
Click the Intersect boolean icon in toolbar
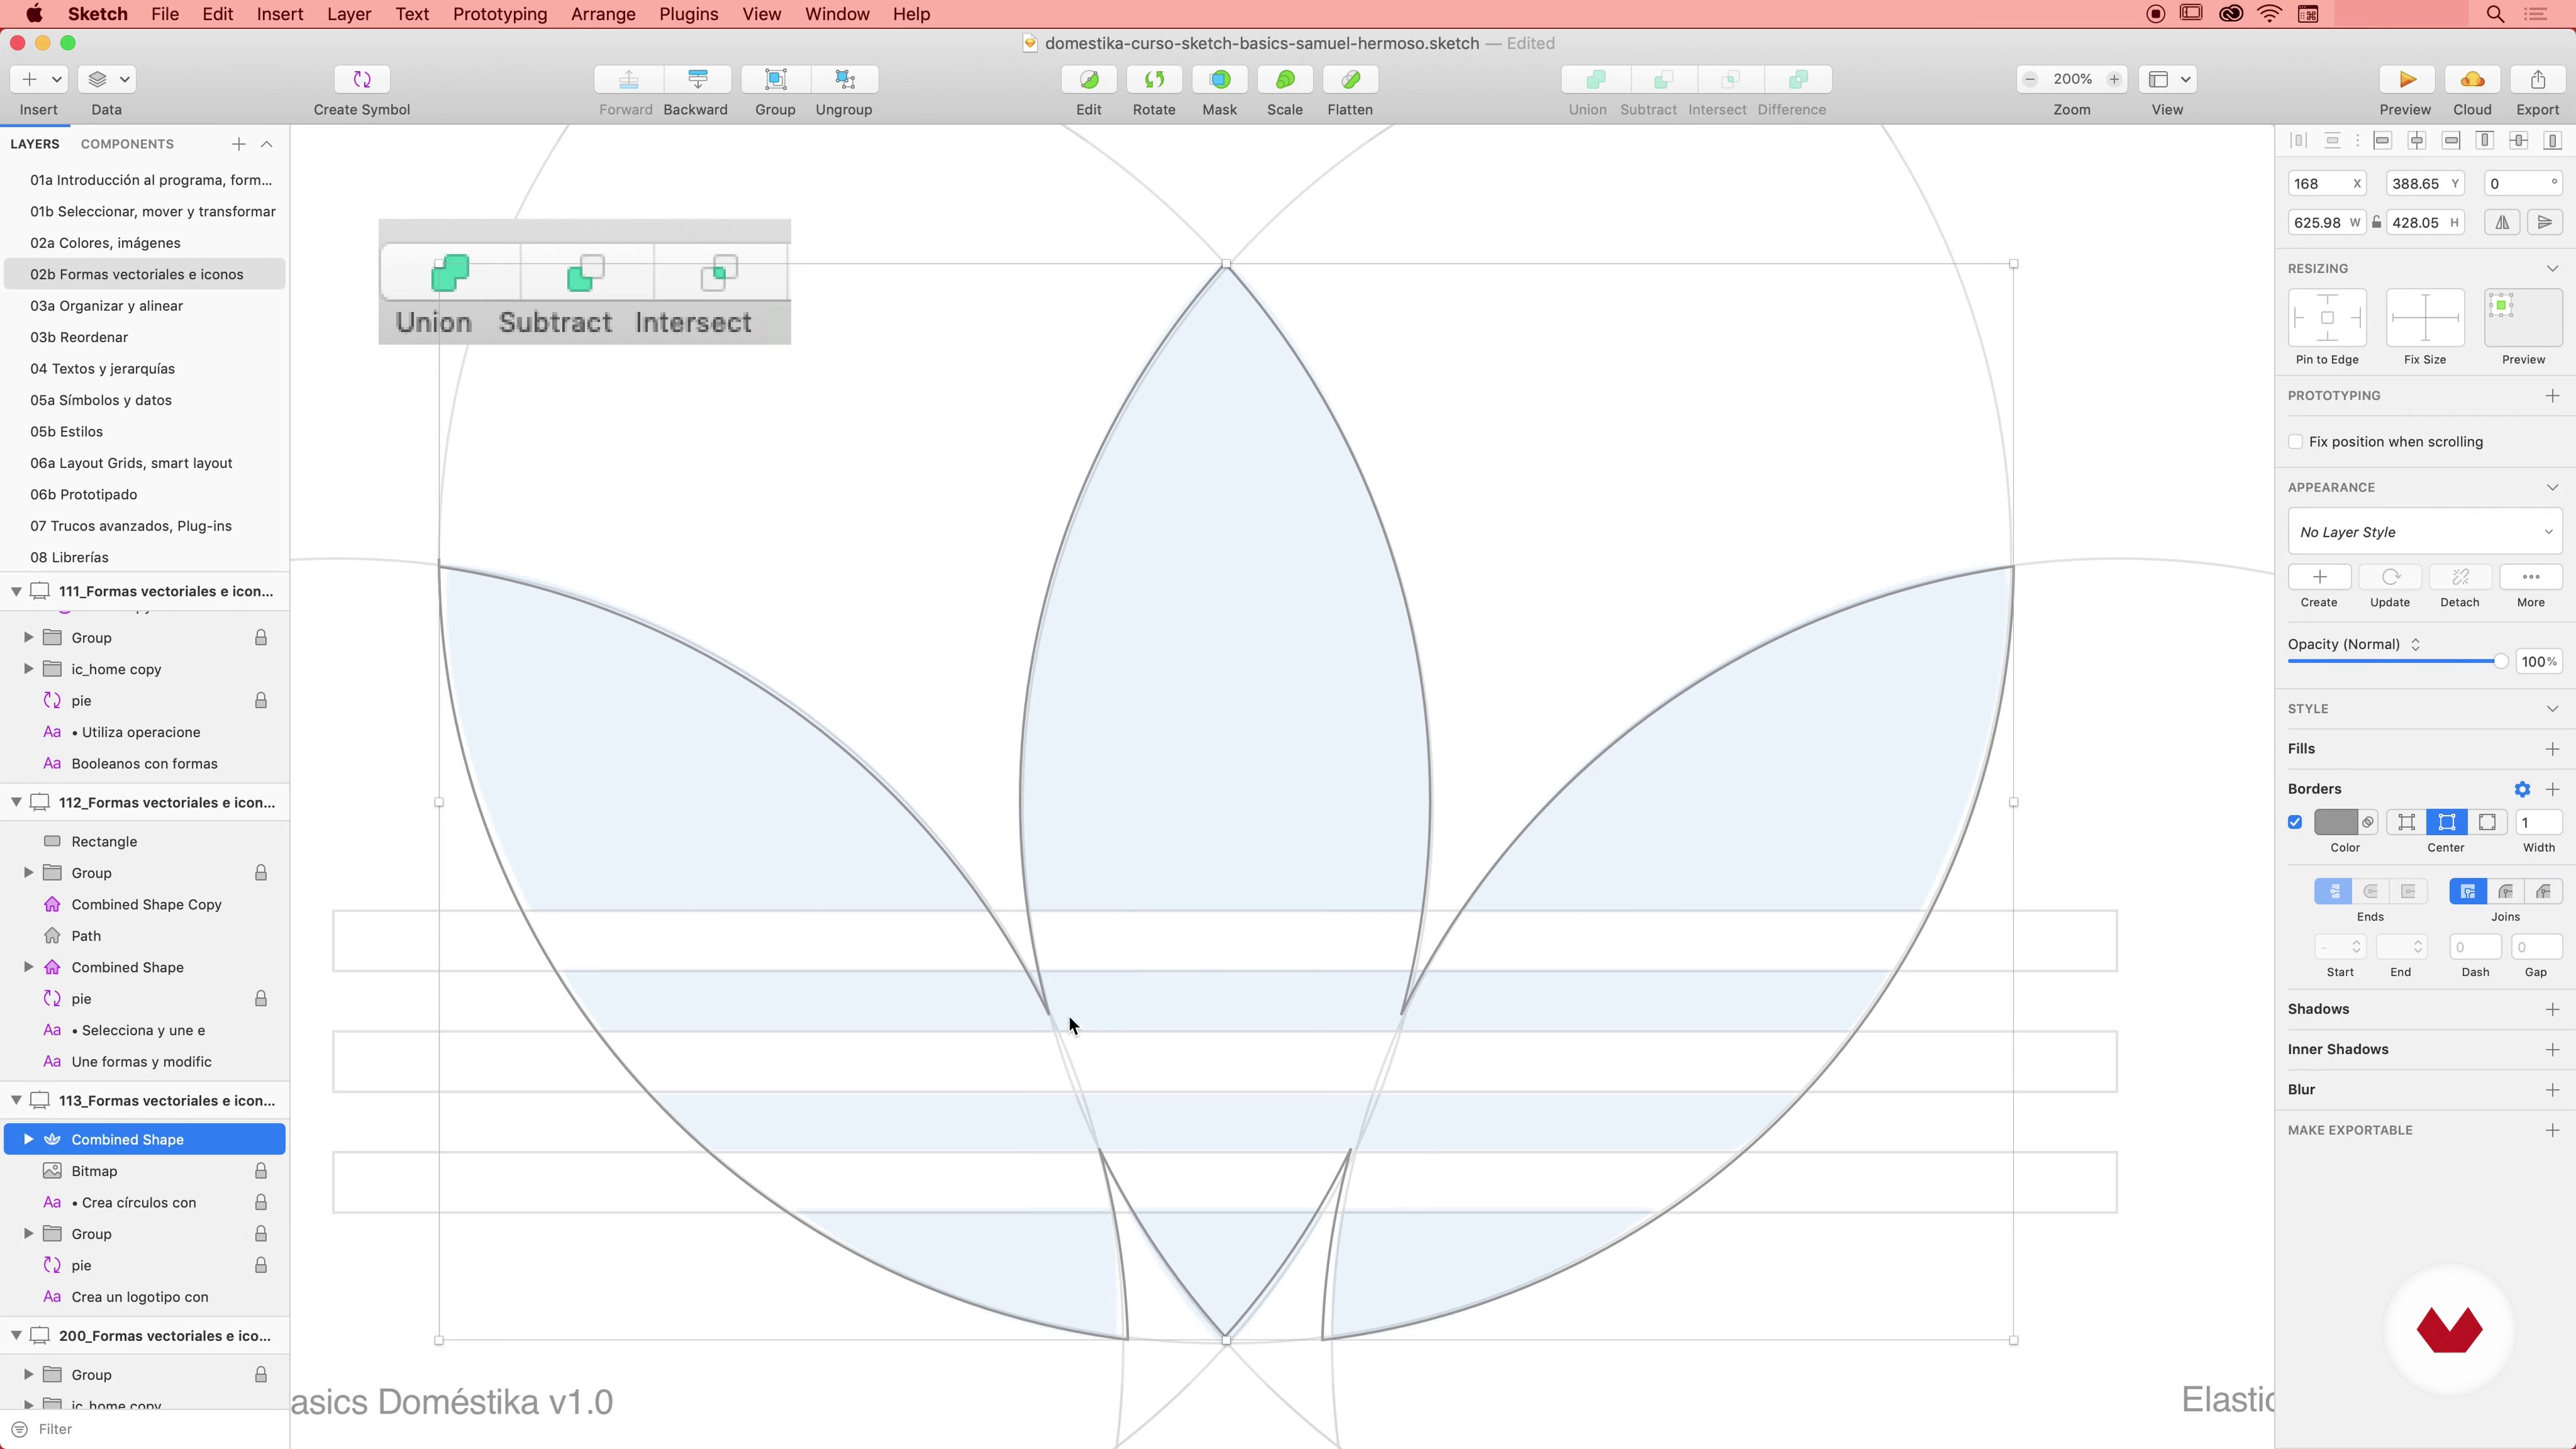[x=1730, y=79]
